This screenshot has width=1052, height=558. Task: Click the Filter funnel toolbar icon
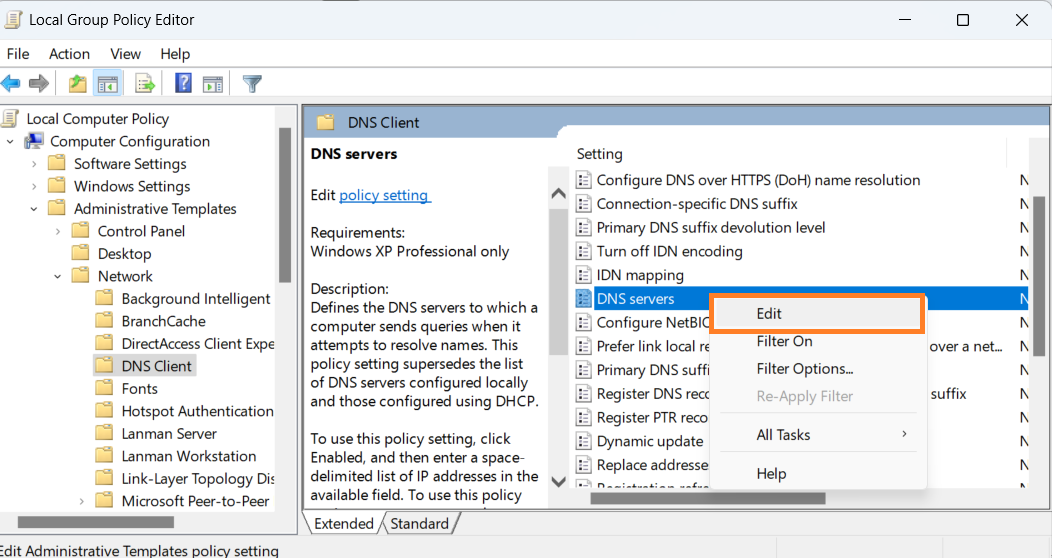[x=252, y=83]
